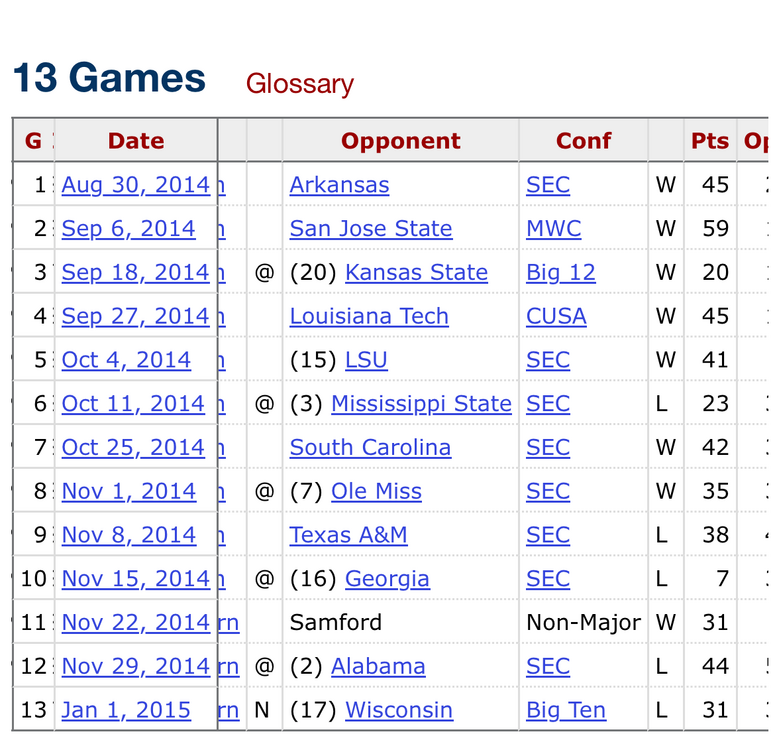Sort table by Opponent column header
Screen dimensions: 781x750
pyautogui.click(x=400, y=141)
